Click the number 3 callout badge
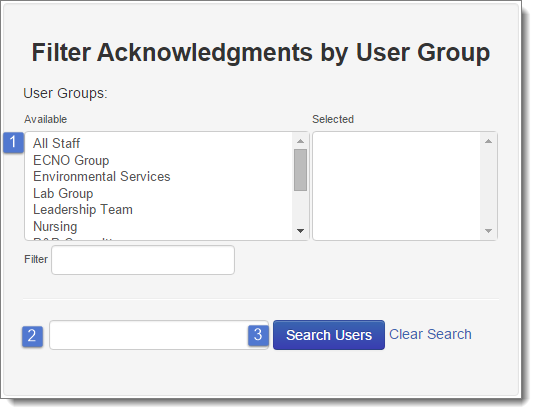Viewport: 537px width, 414px height. coord(258,335)
